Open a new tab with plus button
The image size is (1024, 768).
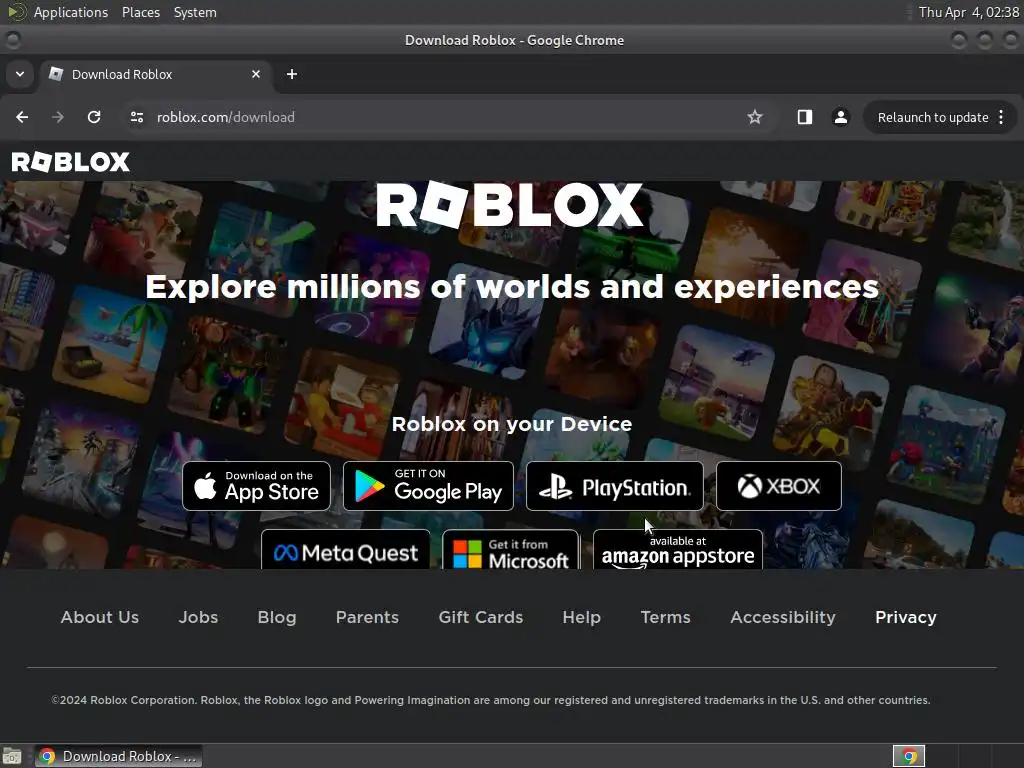coord(292,74)
